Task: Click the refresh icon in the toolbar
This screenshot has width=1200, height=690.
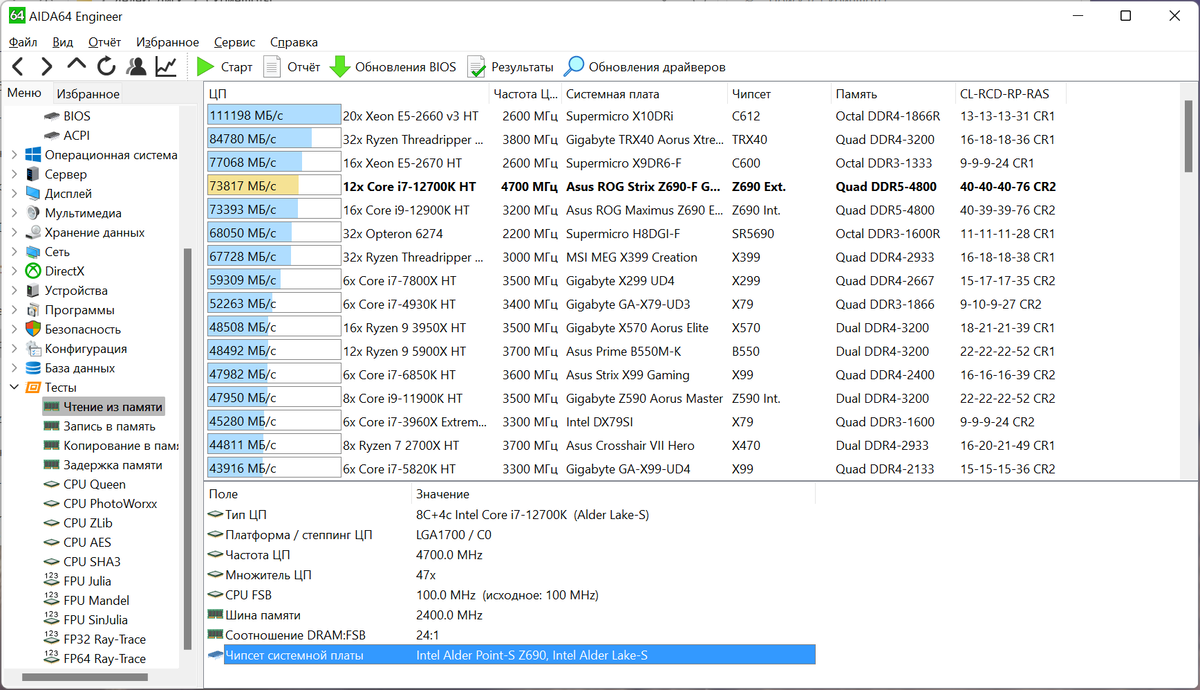Action: (x=106, y=67)
